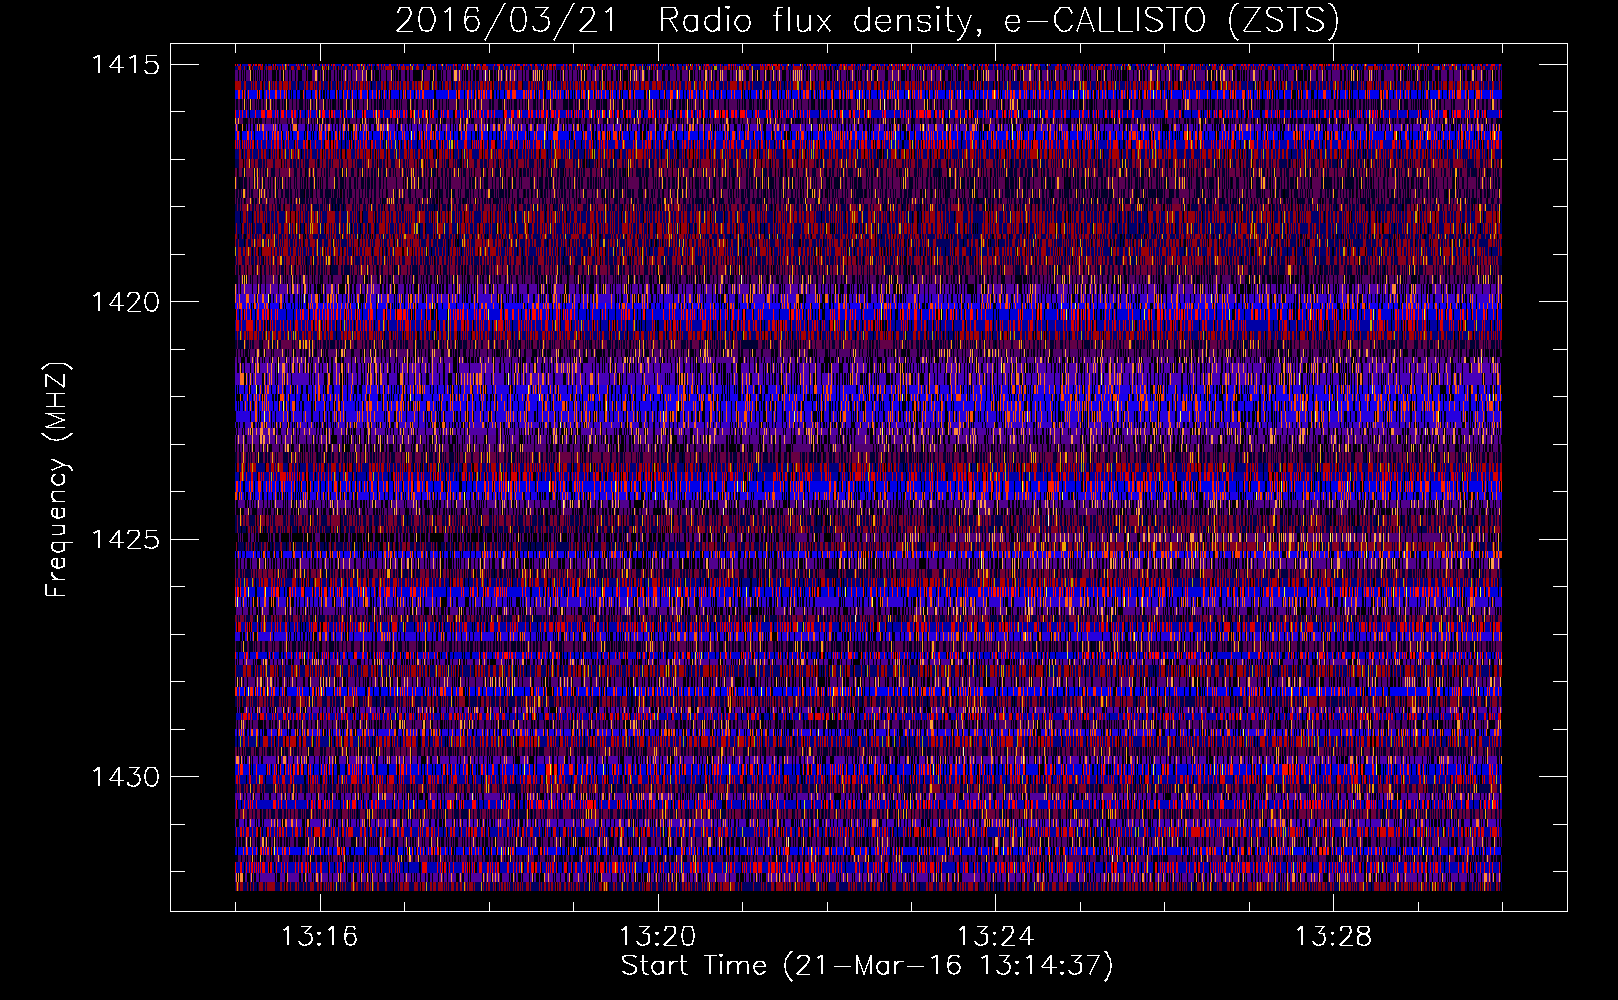Screen dimensions: 1618x1000
Task: Select the 1415 frequency axis label
Action: pos(125,65)
